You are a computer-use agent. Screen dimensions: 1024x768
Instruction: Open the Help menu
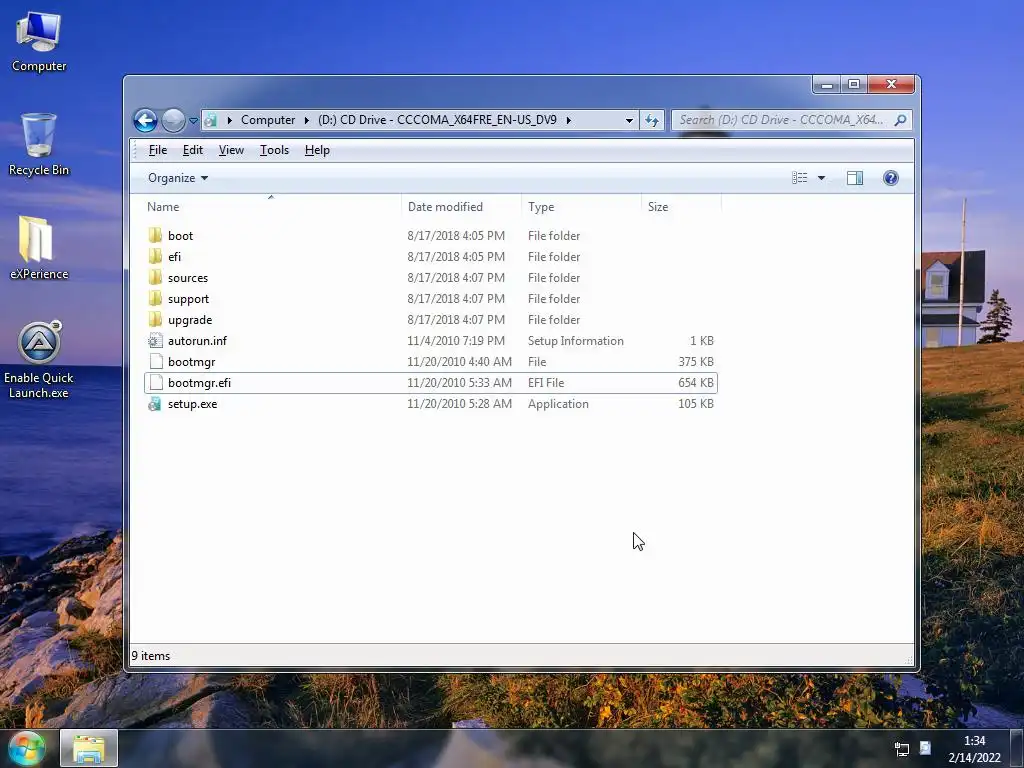[x=317, y=150]
